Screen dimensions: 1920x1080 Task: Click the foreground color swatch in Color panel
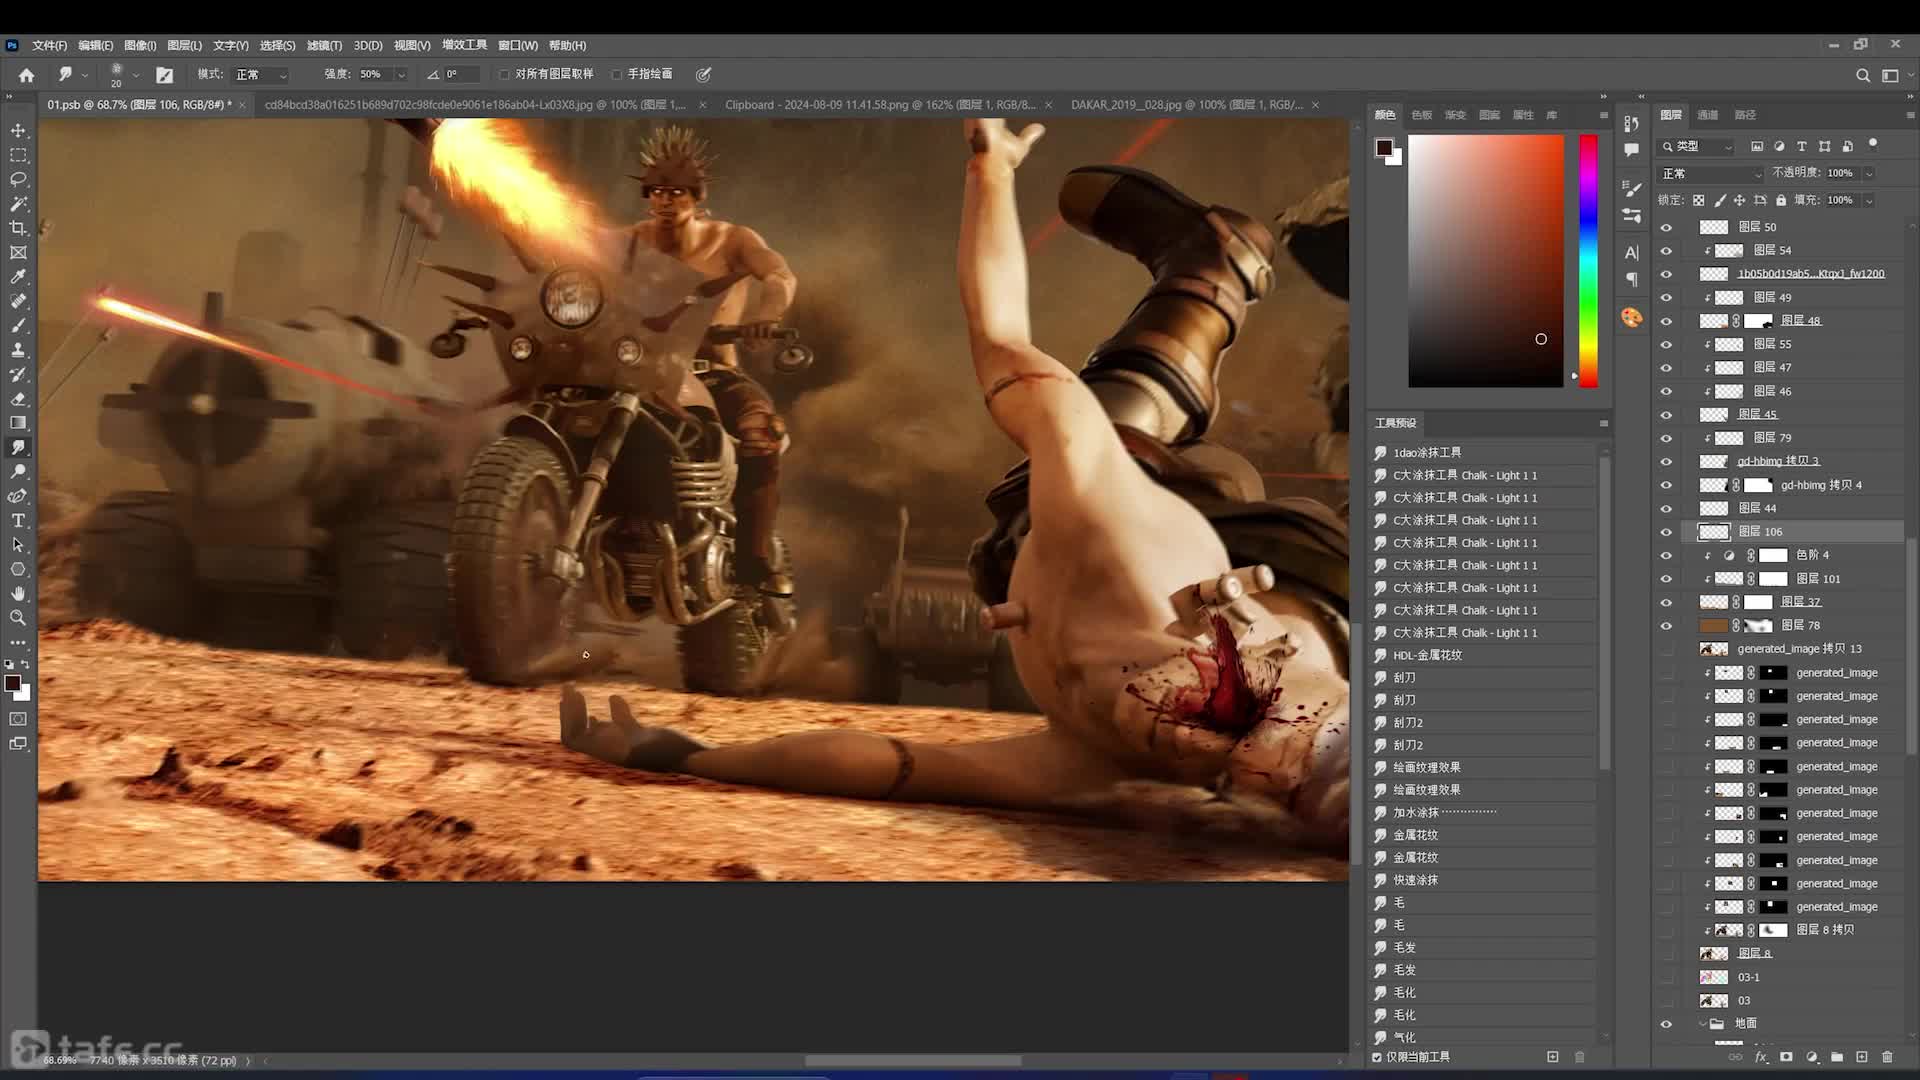point(1384,148)
